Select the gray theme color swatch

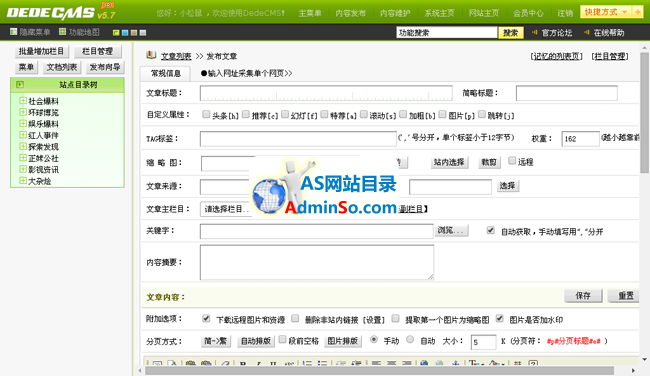pyautogui.click(x=143, y=32)
